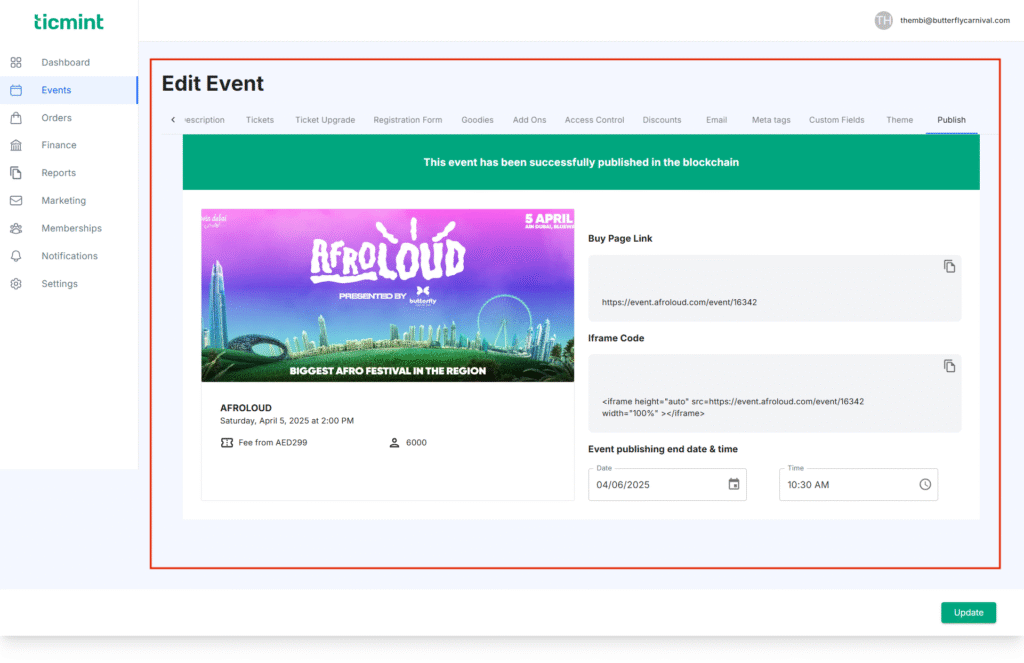
Task: Navigate to Finance
Action: coord(59,145)
